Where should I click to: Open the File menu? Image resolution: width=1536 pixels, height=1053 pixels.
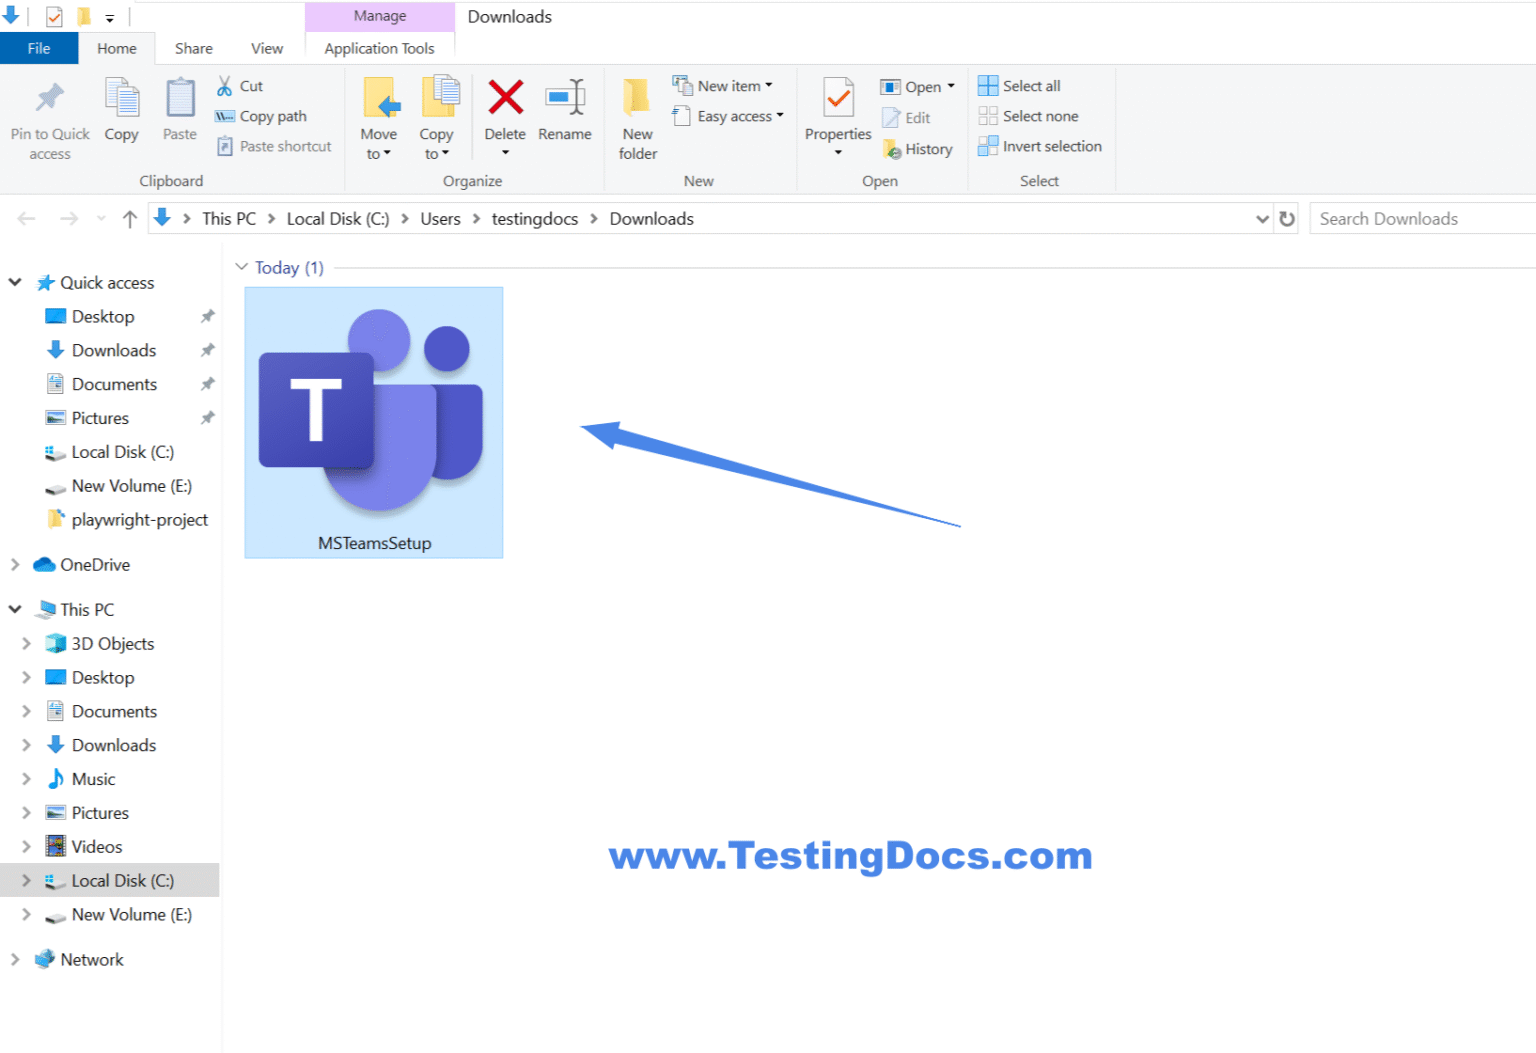39,47
